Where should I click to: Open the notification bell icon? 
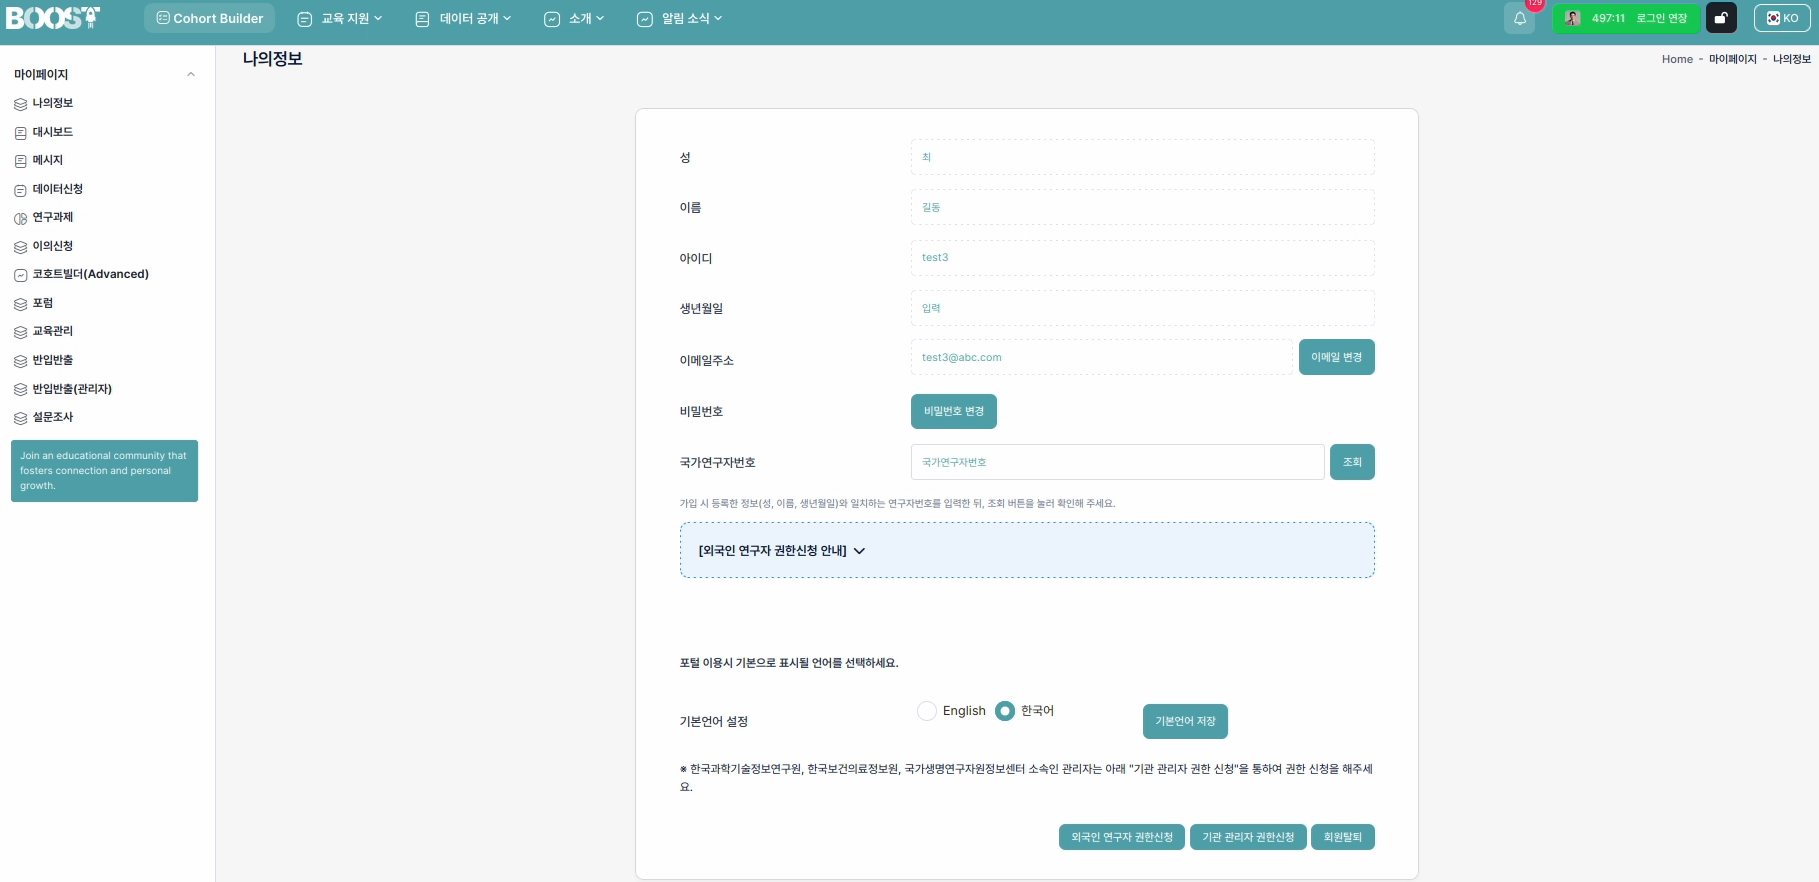click(1519, 18)
